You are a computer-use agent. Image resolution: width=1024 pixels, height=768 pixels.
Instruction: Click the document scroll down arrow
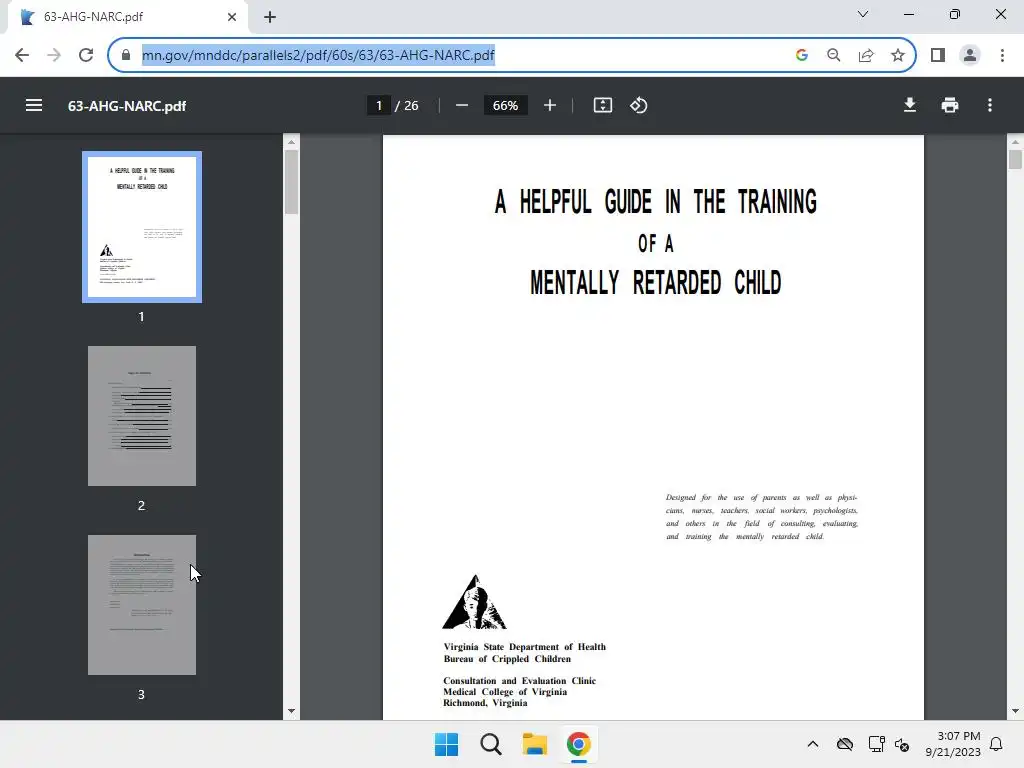point(1015,711)
